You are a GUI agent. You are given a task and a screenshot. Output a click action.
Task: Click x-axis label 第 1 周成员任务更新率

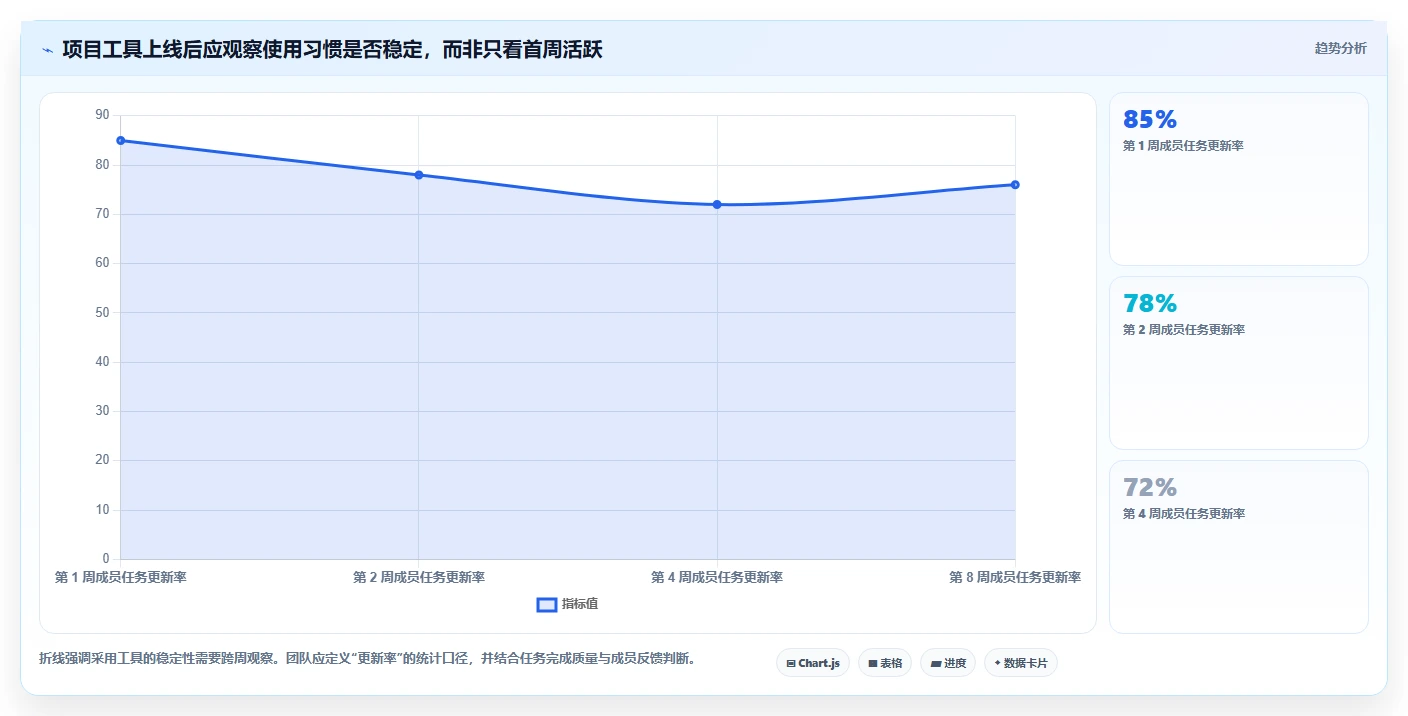click(120, 577)
